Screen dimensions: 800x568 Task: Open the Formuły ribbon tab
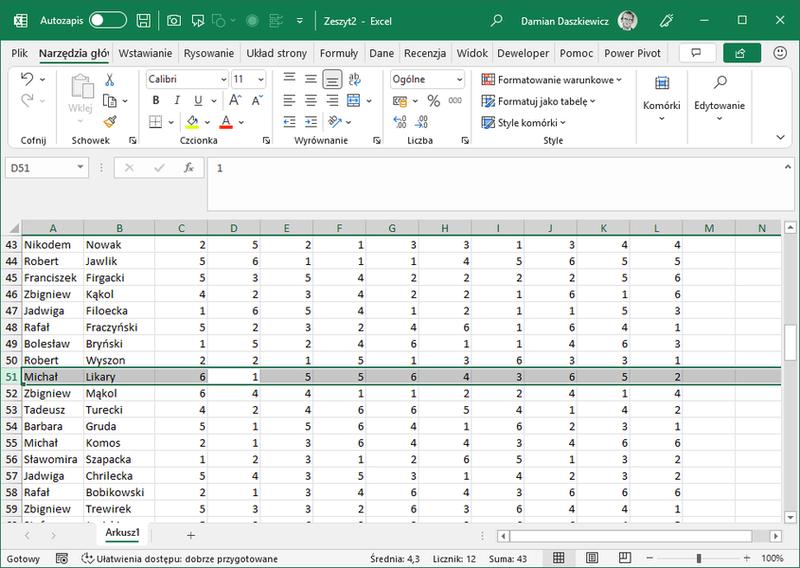(x=339, y=53)
